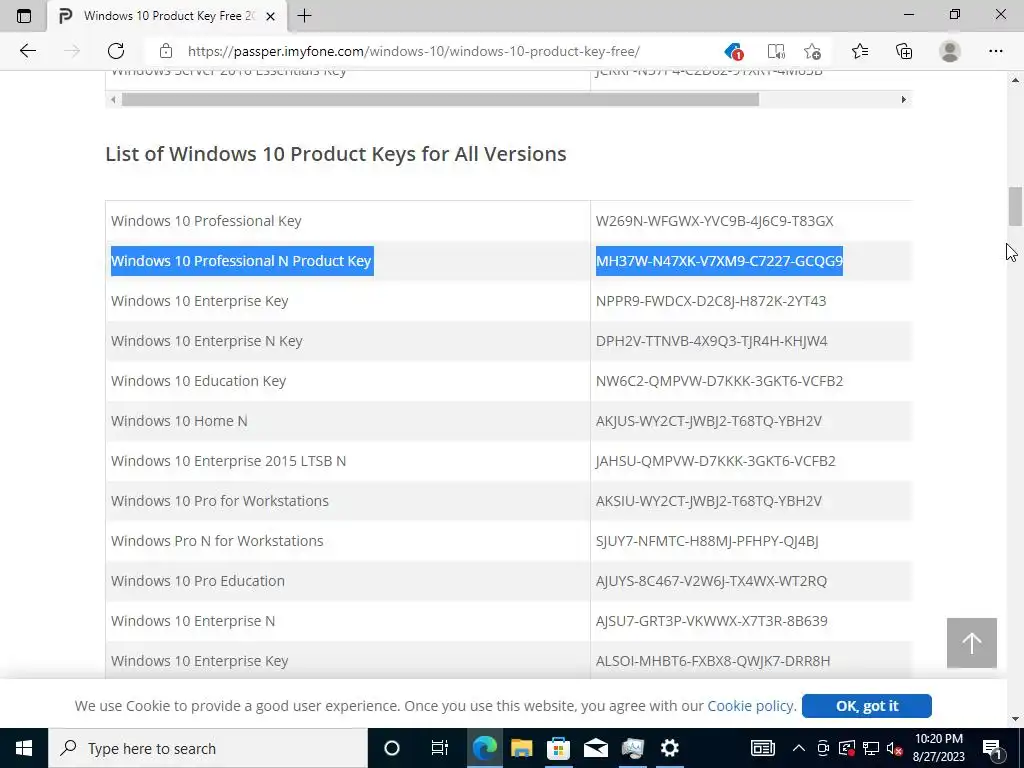Click the key JAHSU-QMPVW-D7KKK-3GKT6-VCFB2
The height and width of the screenshot is (768, 1024).
pos(715,460)
